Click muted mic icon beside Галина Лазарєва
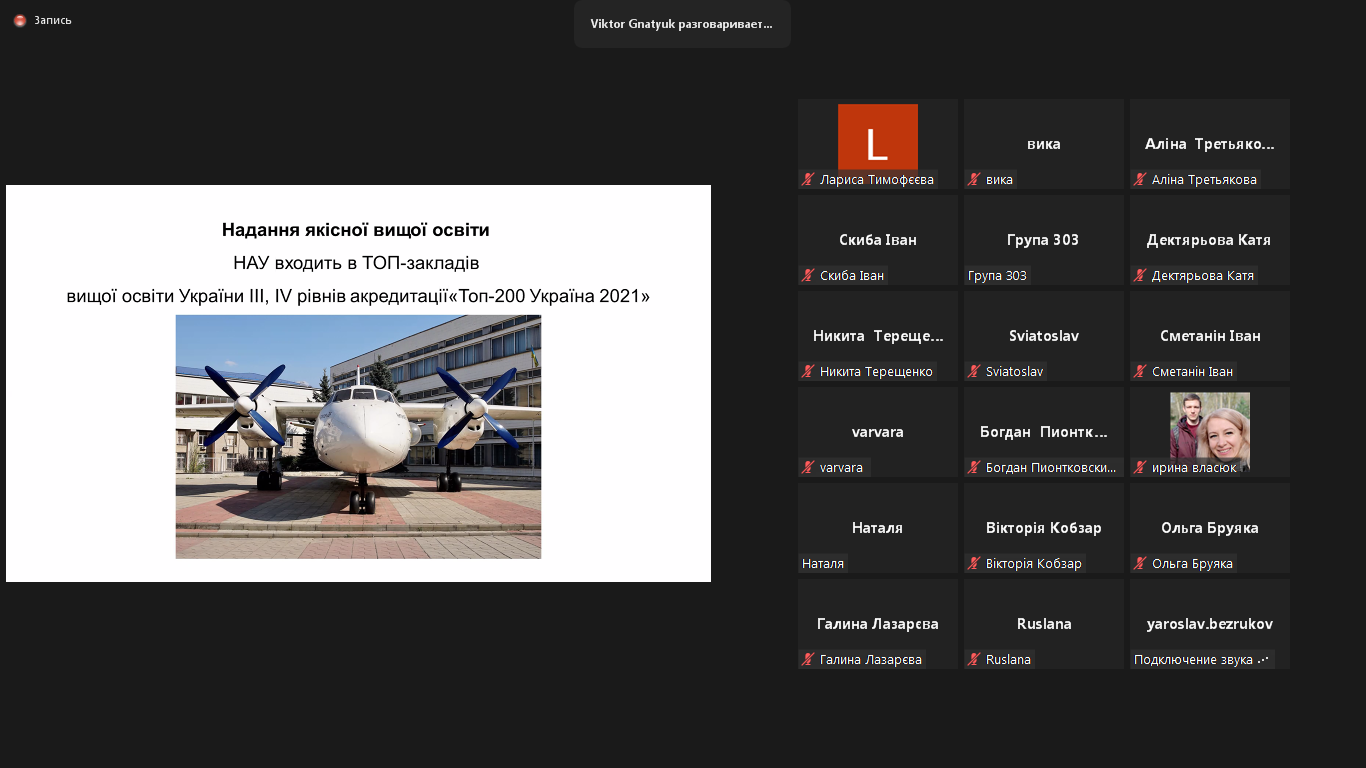The width and height of the screenshot is (1366, 768). (x=808, y=660)
